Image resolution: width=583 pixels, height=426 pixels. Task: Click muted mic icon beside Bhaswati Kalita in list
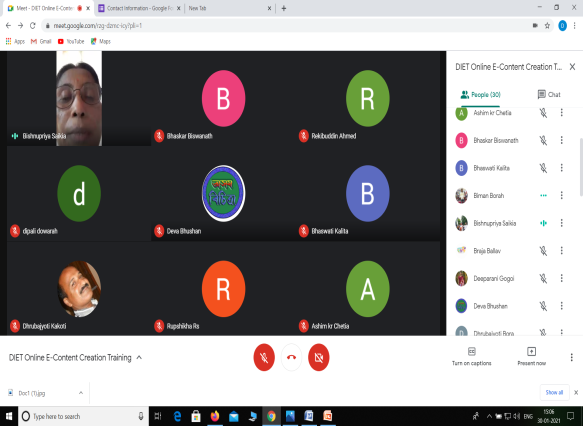543,168
